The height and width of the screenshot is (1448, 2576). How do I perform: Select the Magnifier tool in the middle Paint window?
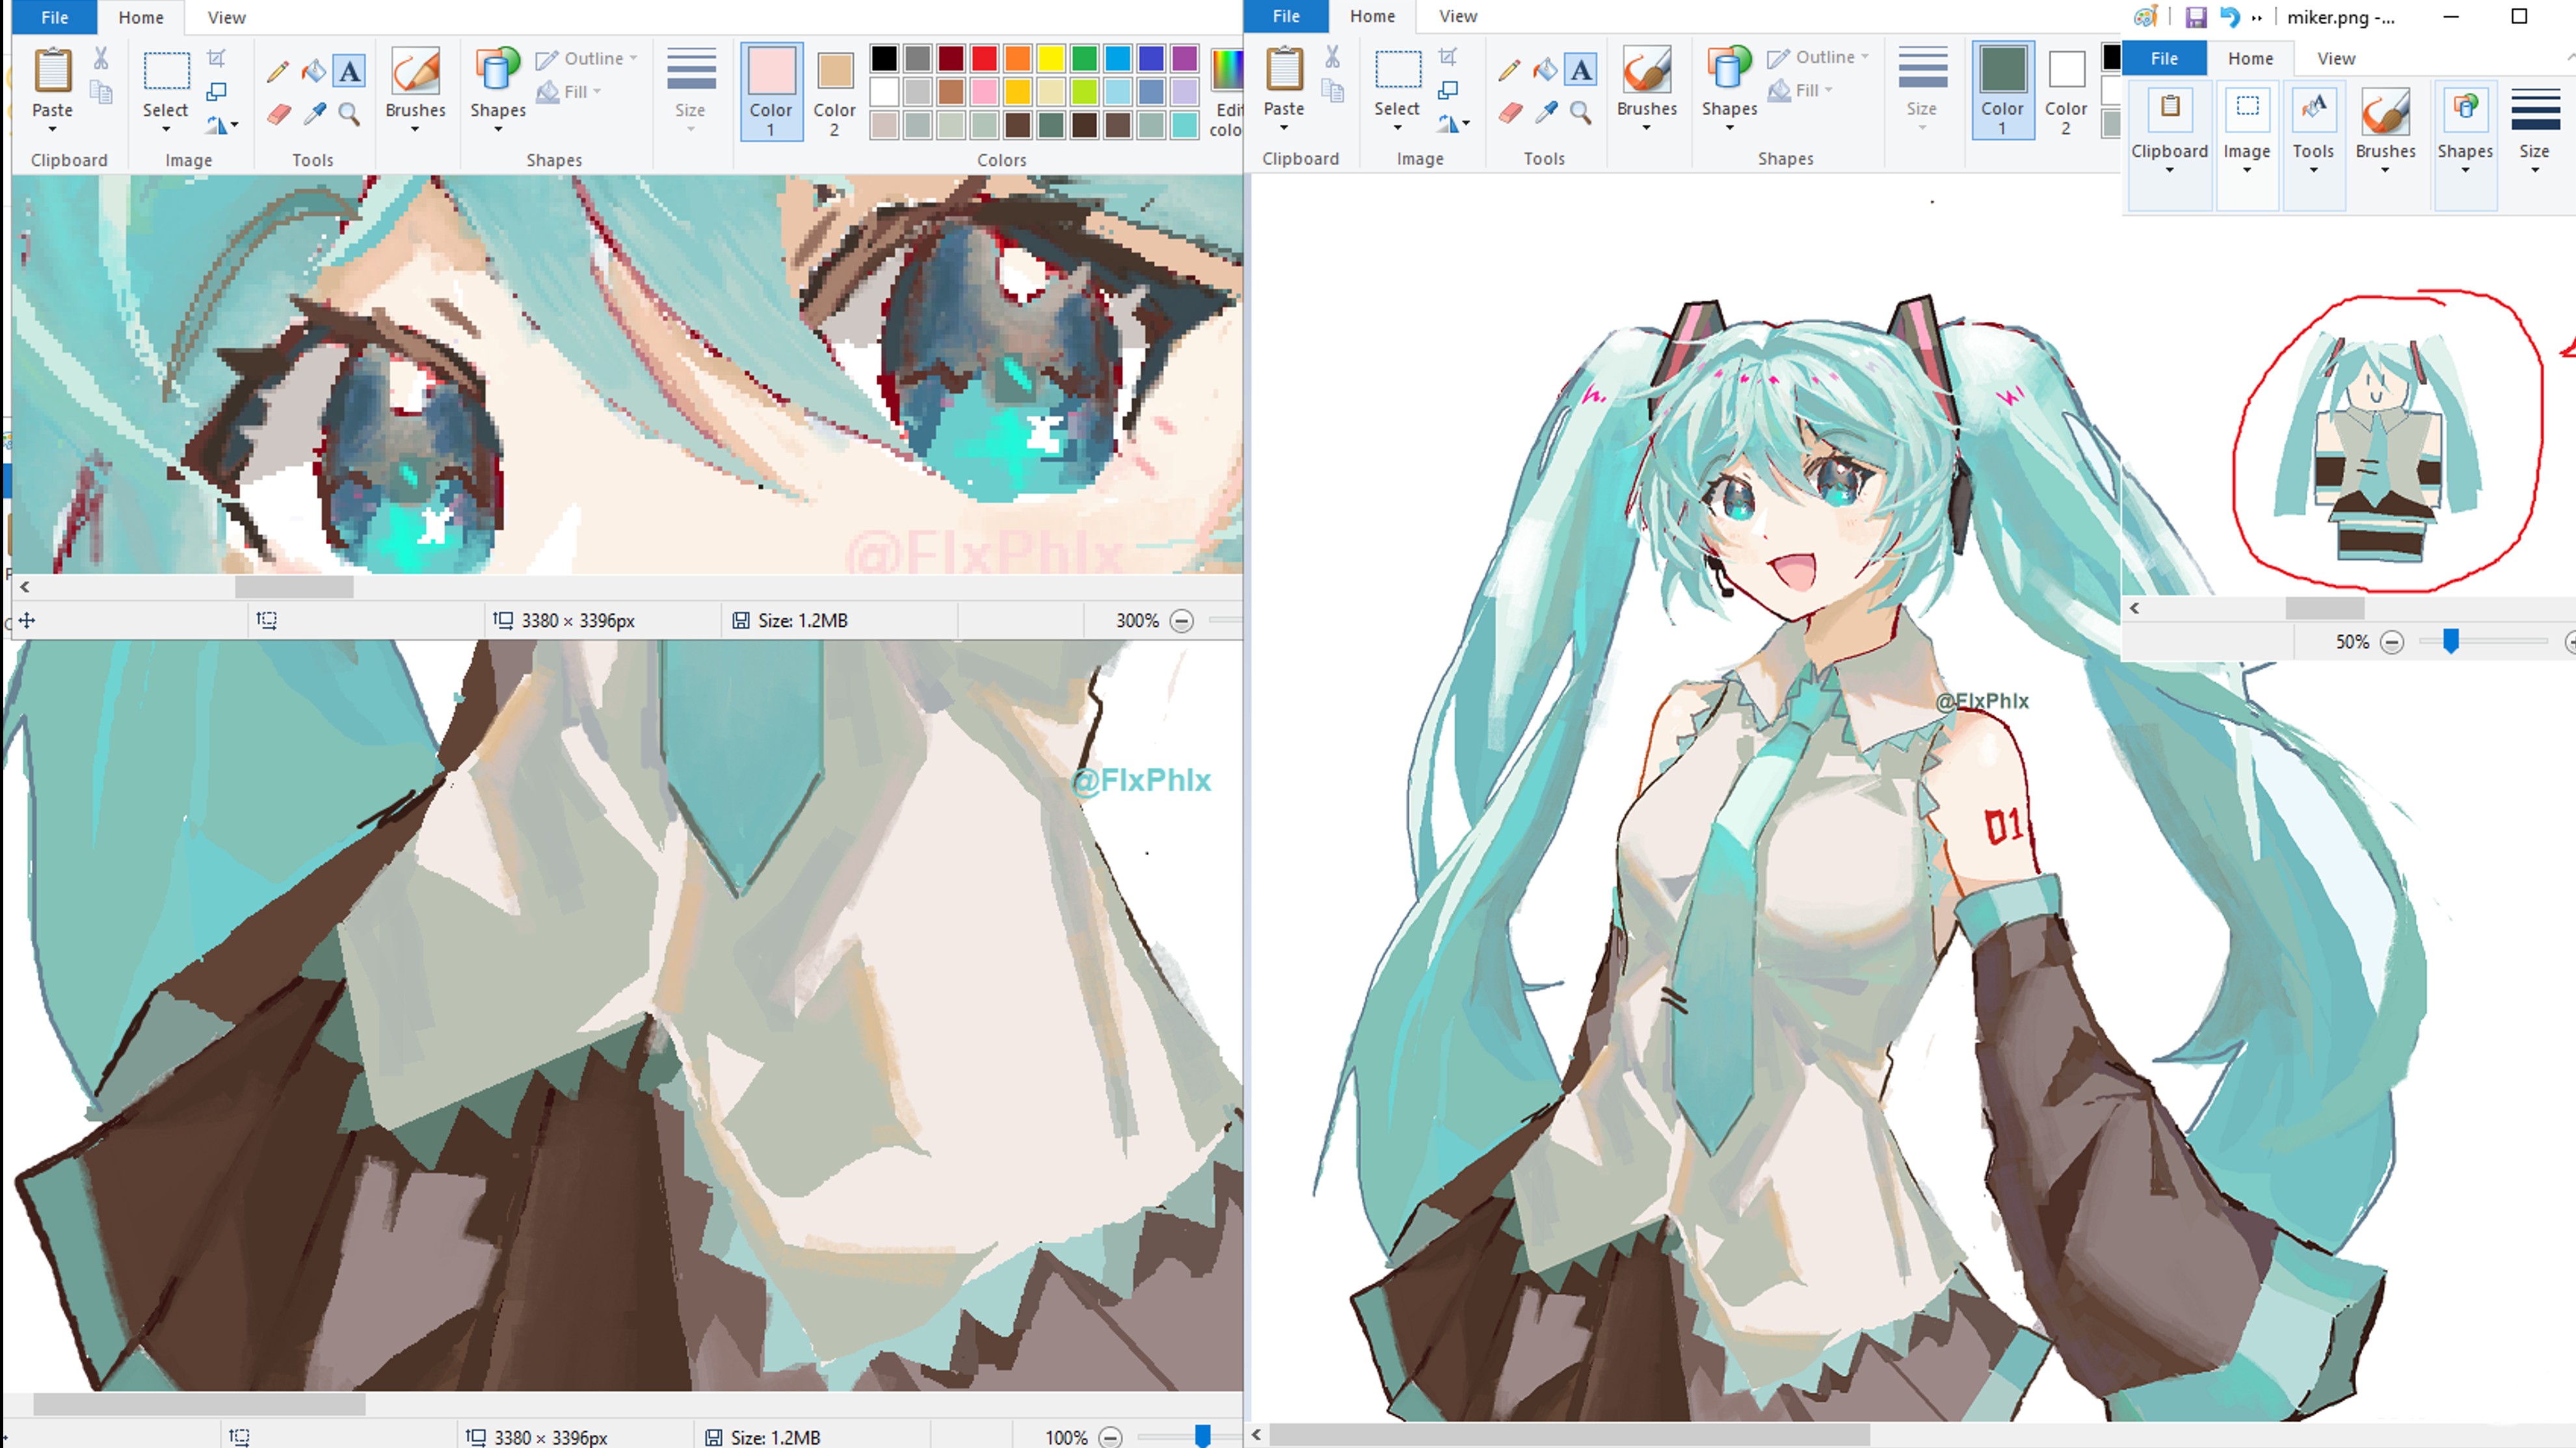pyautogui.click(x=1581, y=113)
